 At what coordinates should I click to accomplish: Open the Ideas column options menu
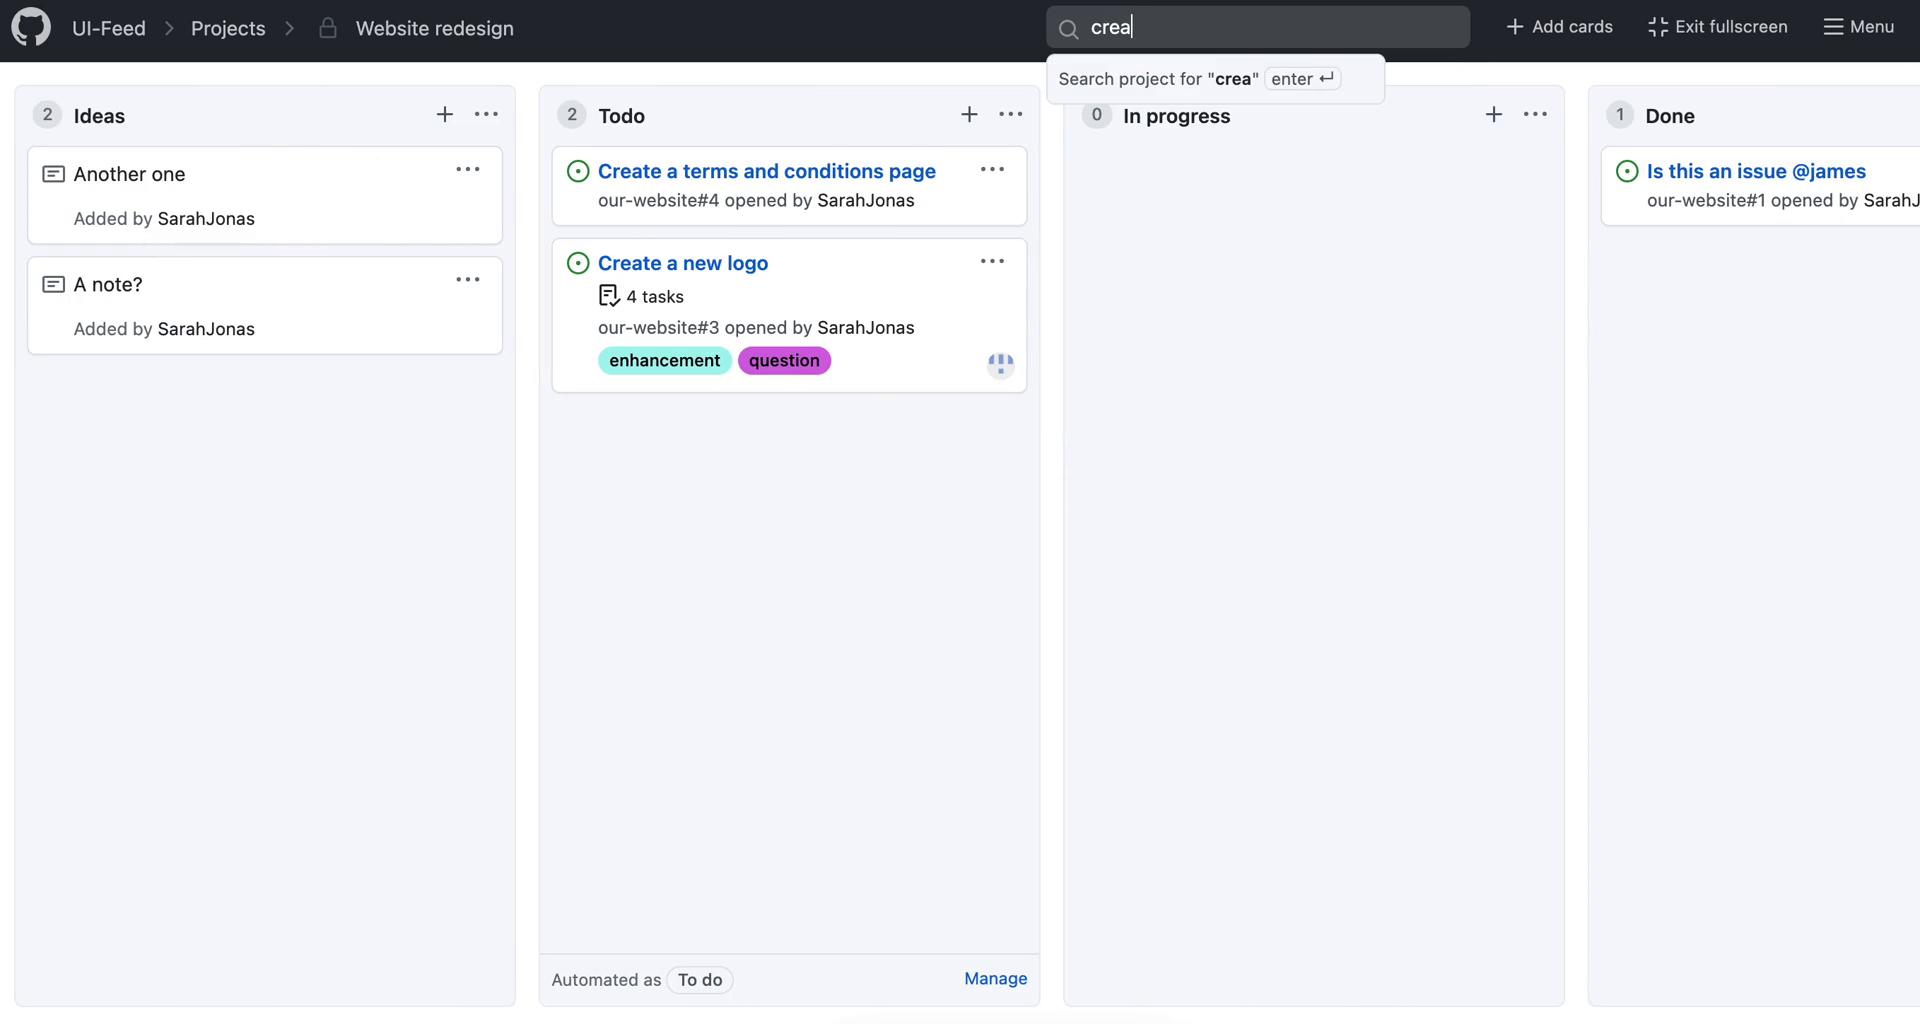[486, 115]
